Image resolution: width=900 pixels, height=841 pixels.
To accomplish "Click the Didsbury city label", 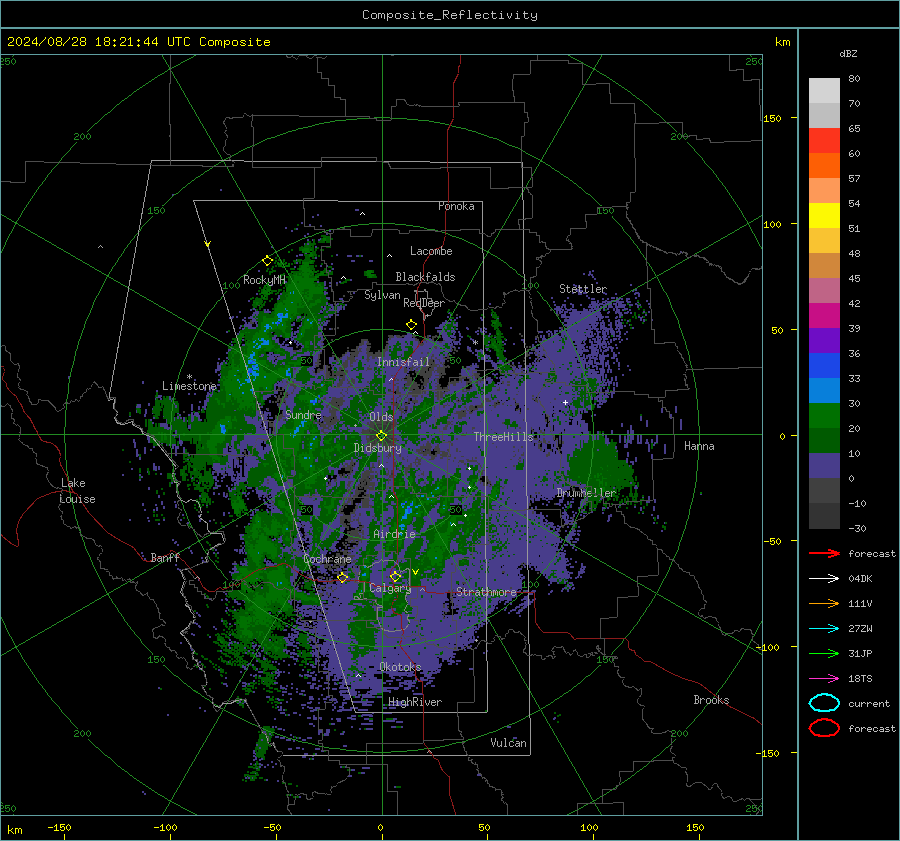I will point(378,448).
